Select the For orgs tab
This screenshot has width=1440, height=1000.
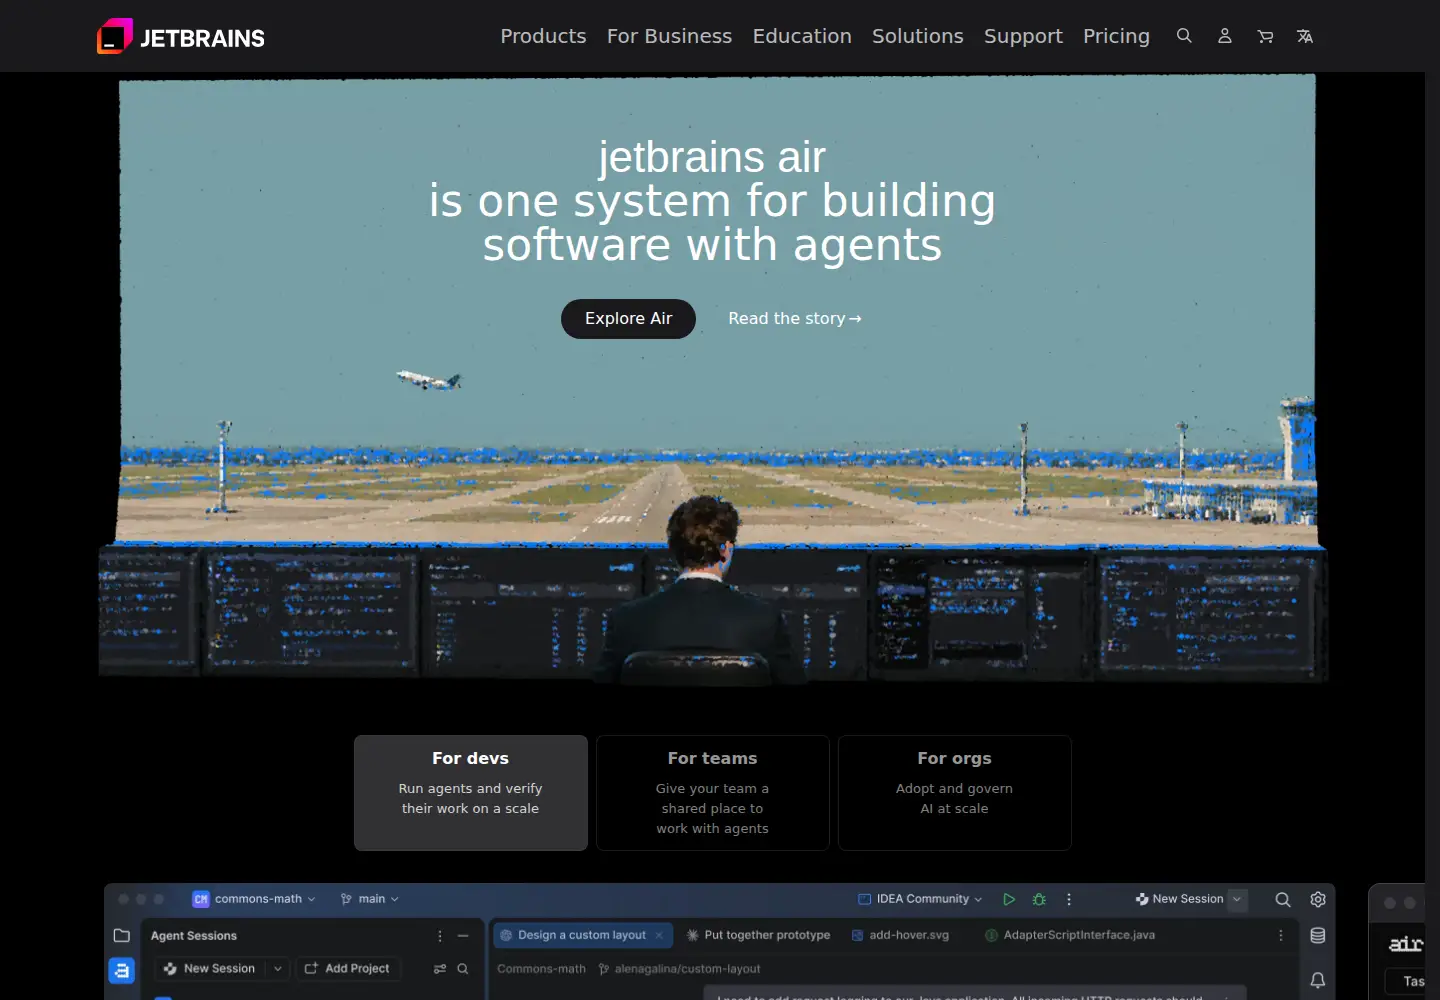(955, 793)
